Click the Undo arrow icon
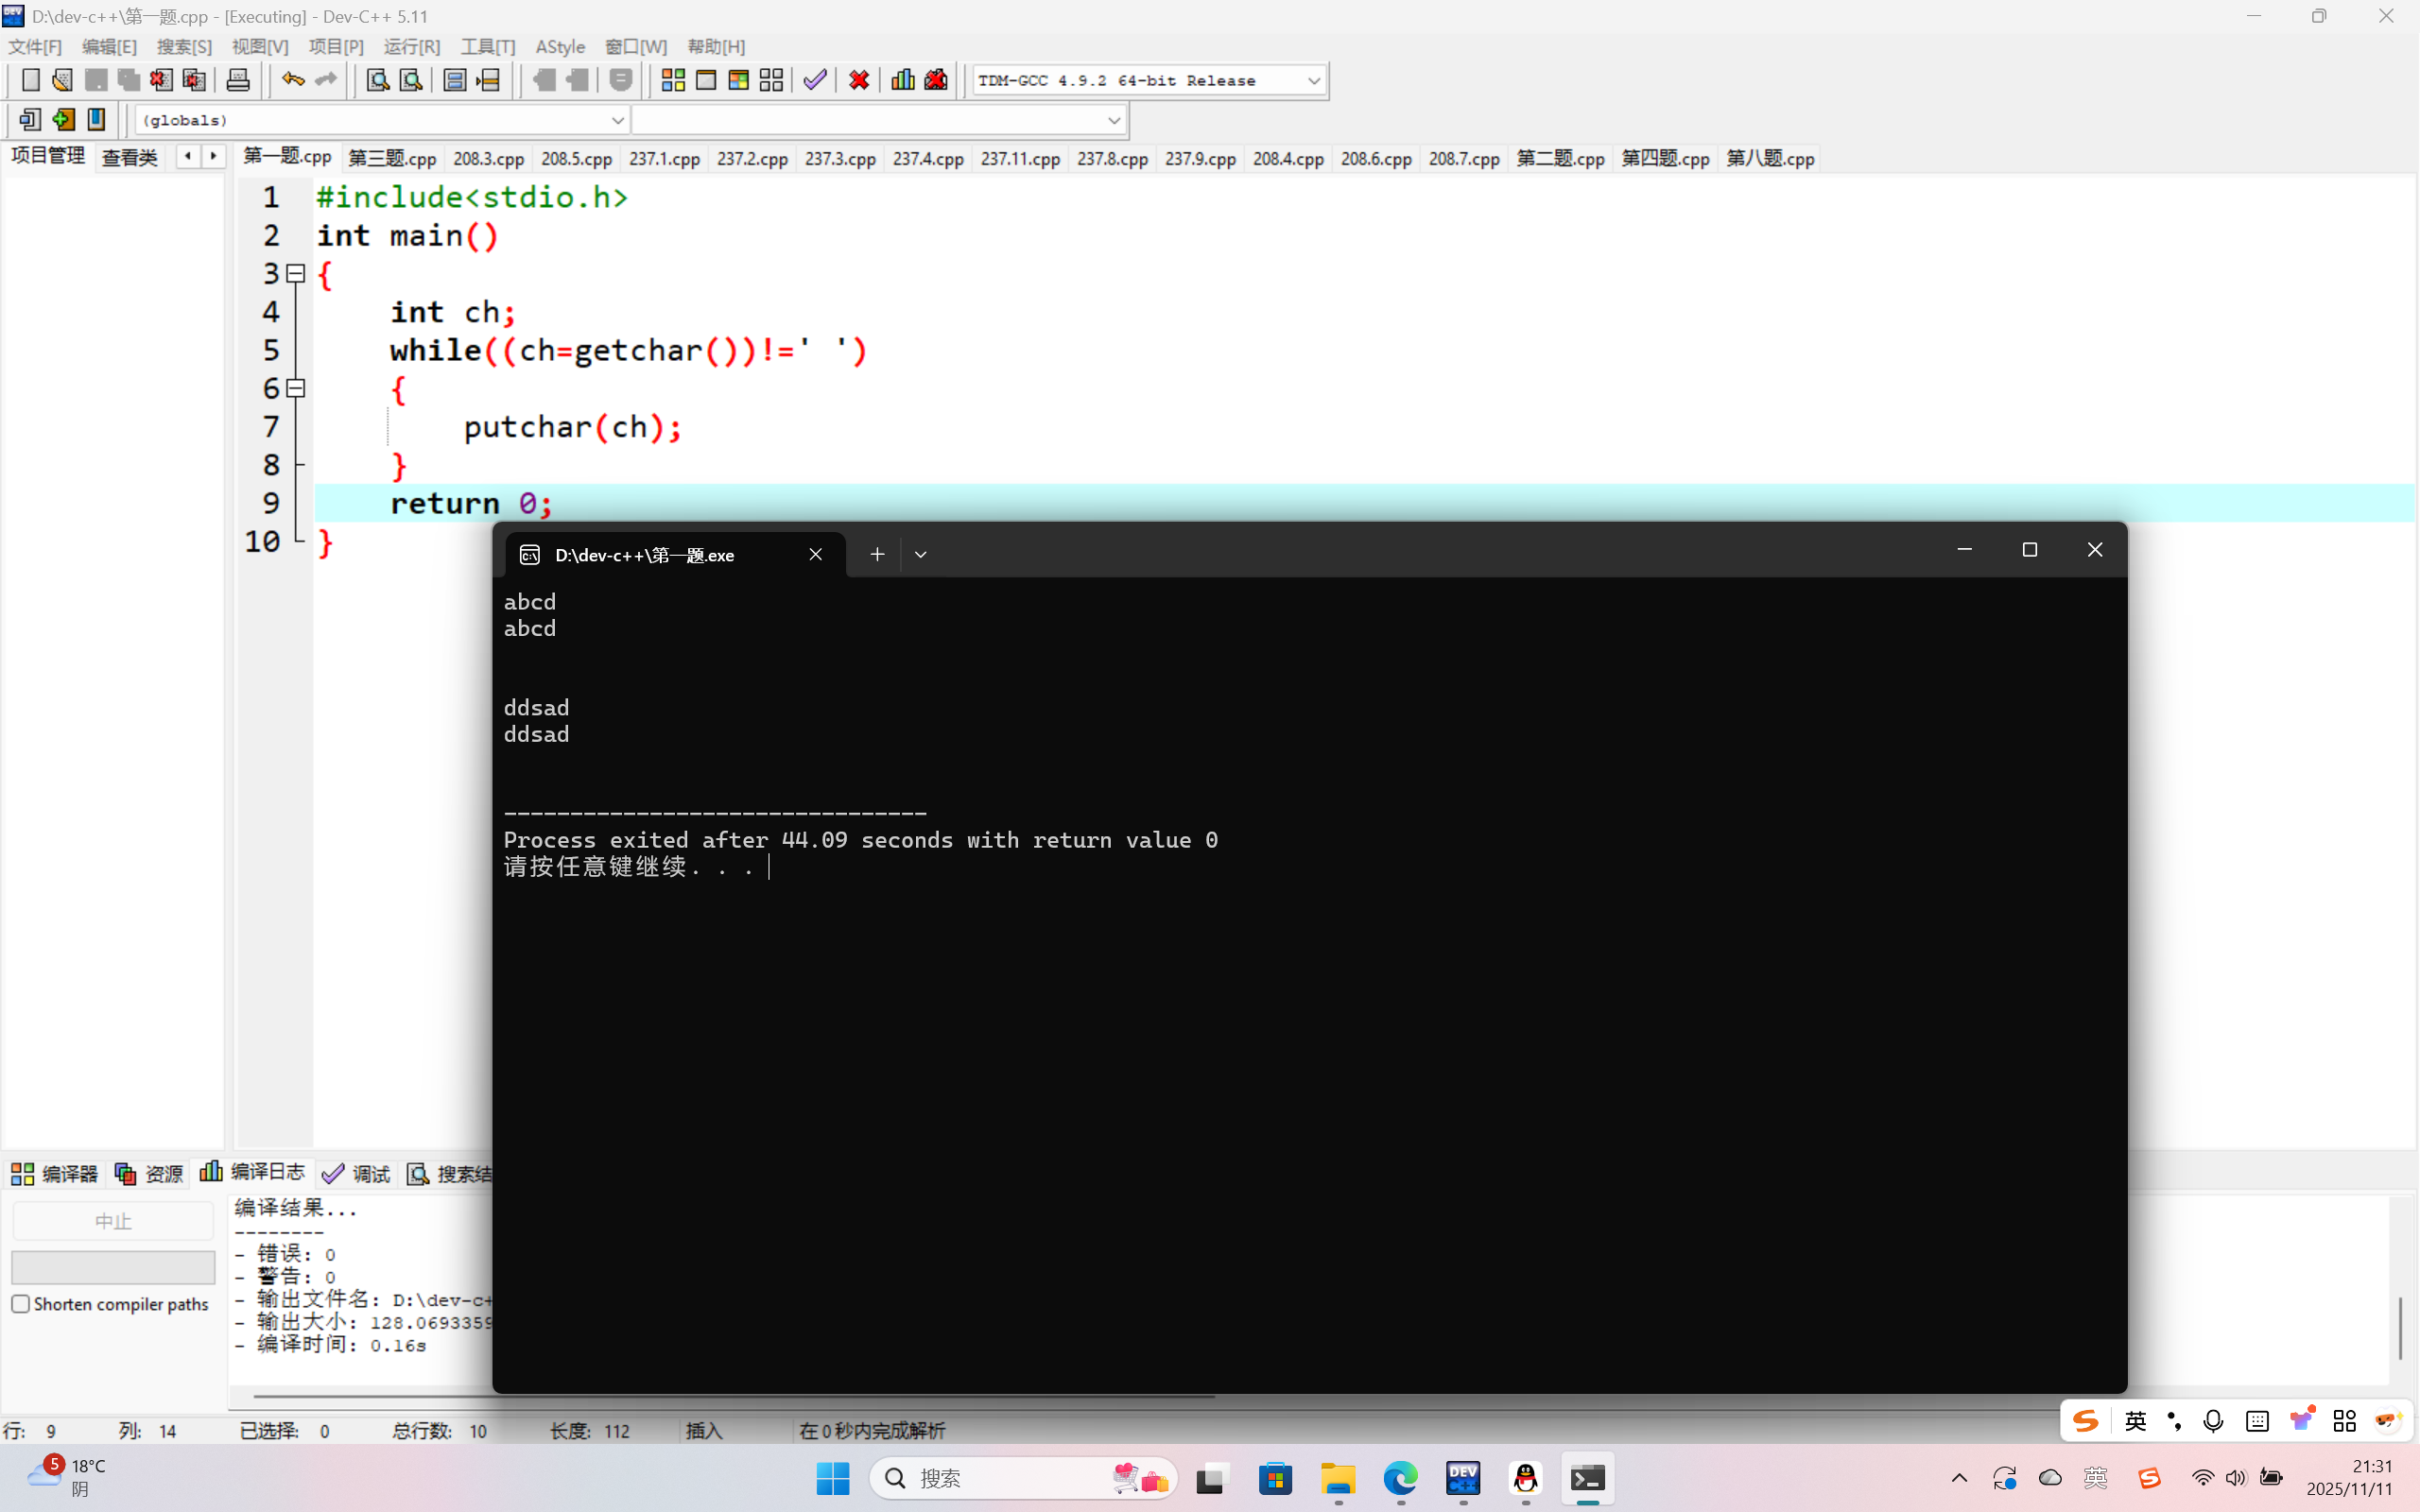 pyautogui.click(x=292, y=80)
